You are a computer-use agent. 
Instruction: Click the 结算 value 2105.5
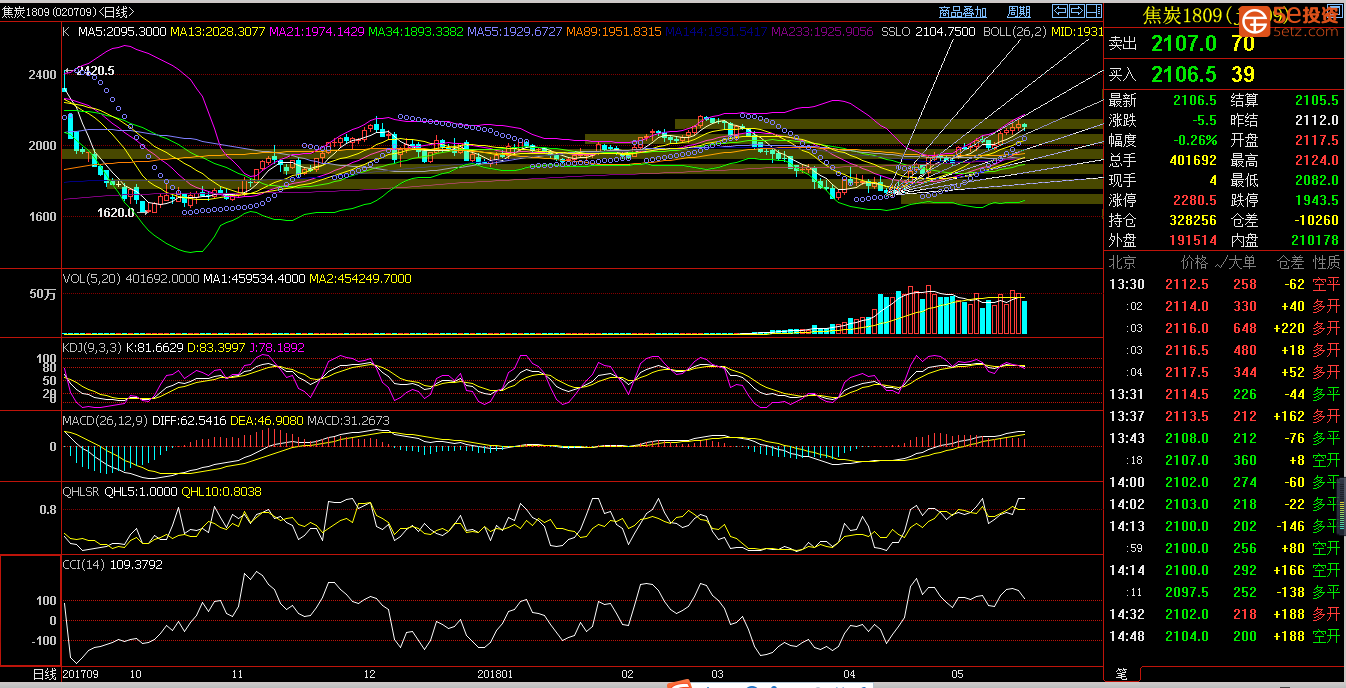(1316, 100)
